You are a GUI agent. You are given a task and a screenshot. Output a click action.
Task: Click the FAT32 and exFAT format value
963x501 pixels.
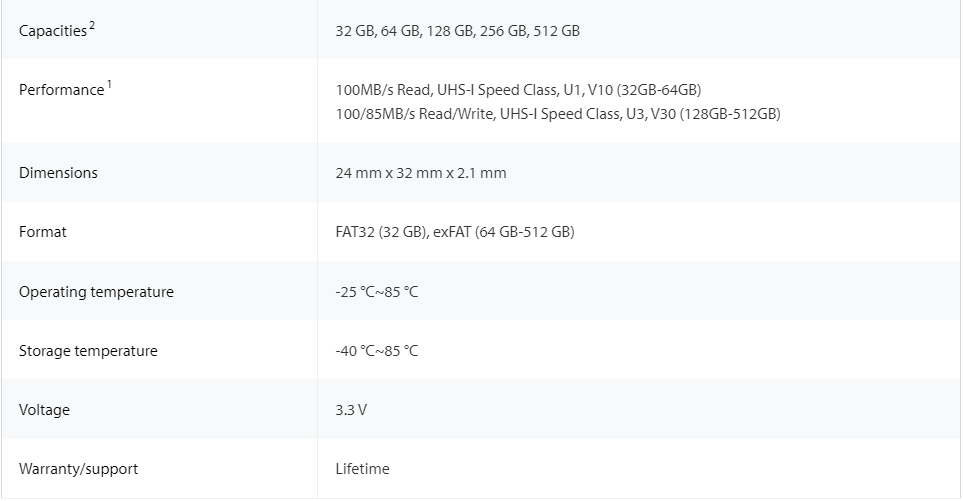point(455,231)
